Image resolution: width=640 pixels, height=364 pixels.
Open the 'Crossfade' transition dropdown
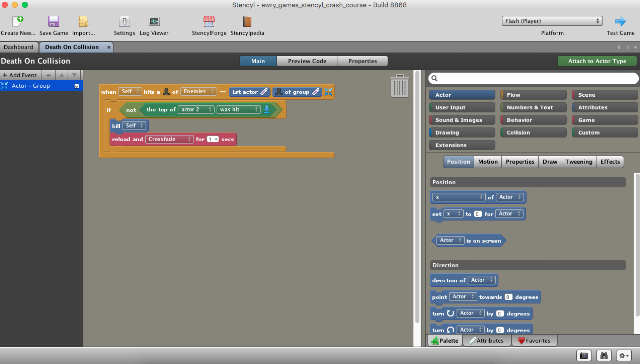point(169,139)
